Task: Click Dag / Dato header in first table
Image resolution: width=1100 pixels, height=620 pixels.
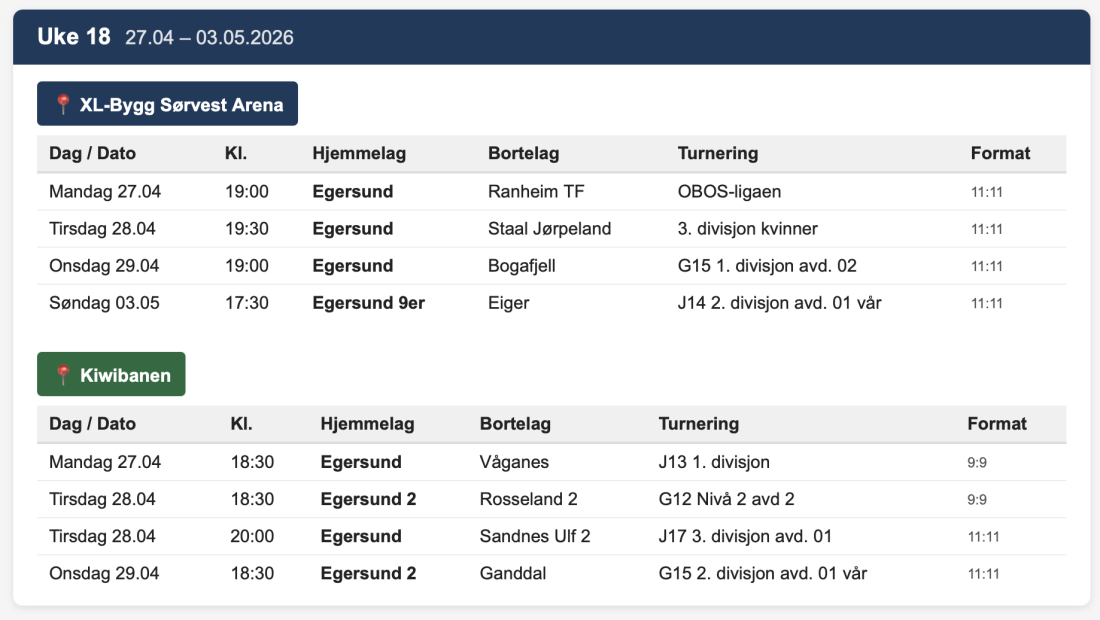Action: 92,153
